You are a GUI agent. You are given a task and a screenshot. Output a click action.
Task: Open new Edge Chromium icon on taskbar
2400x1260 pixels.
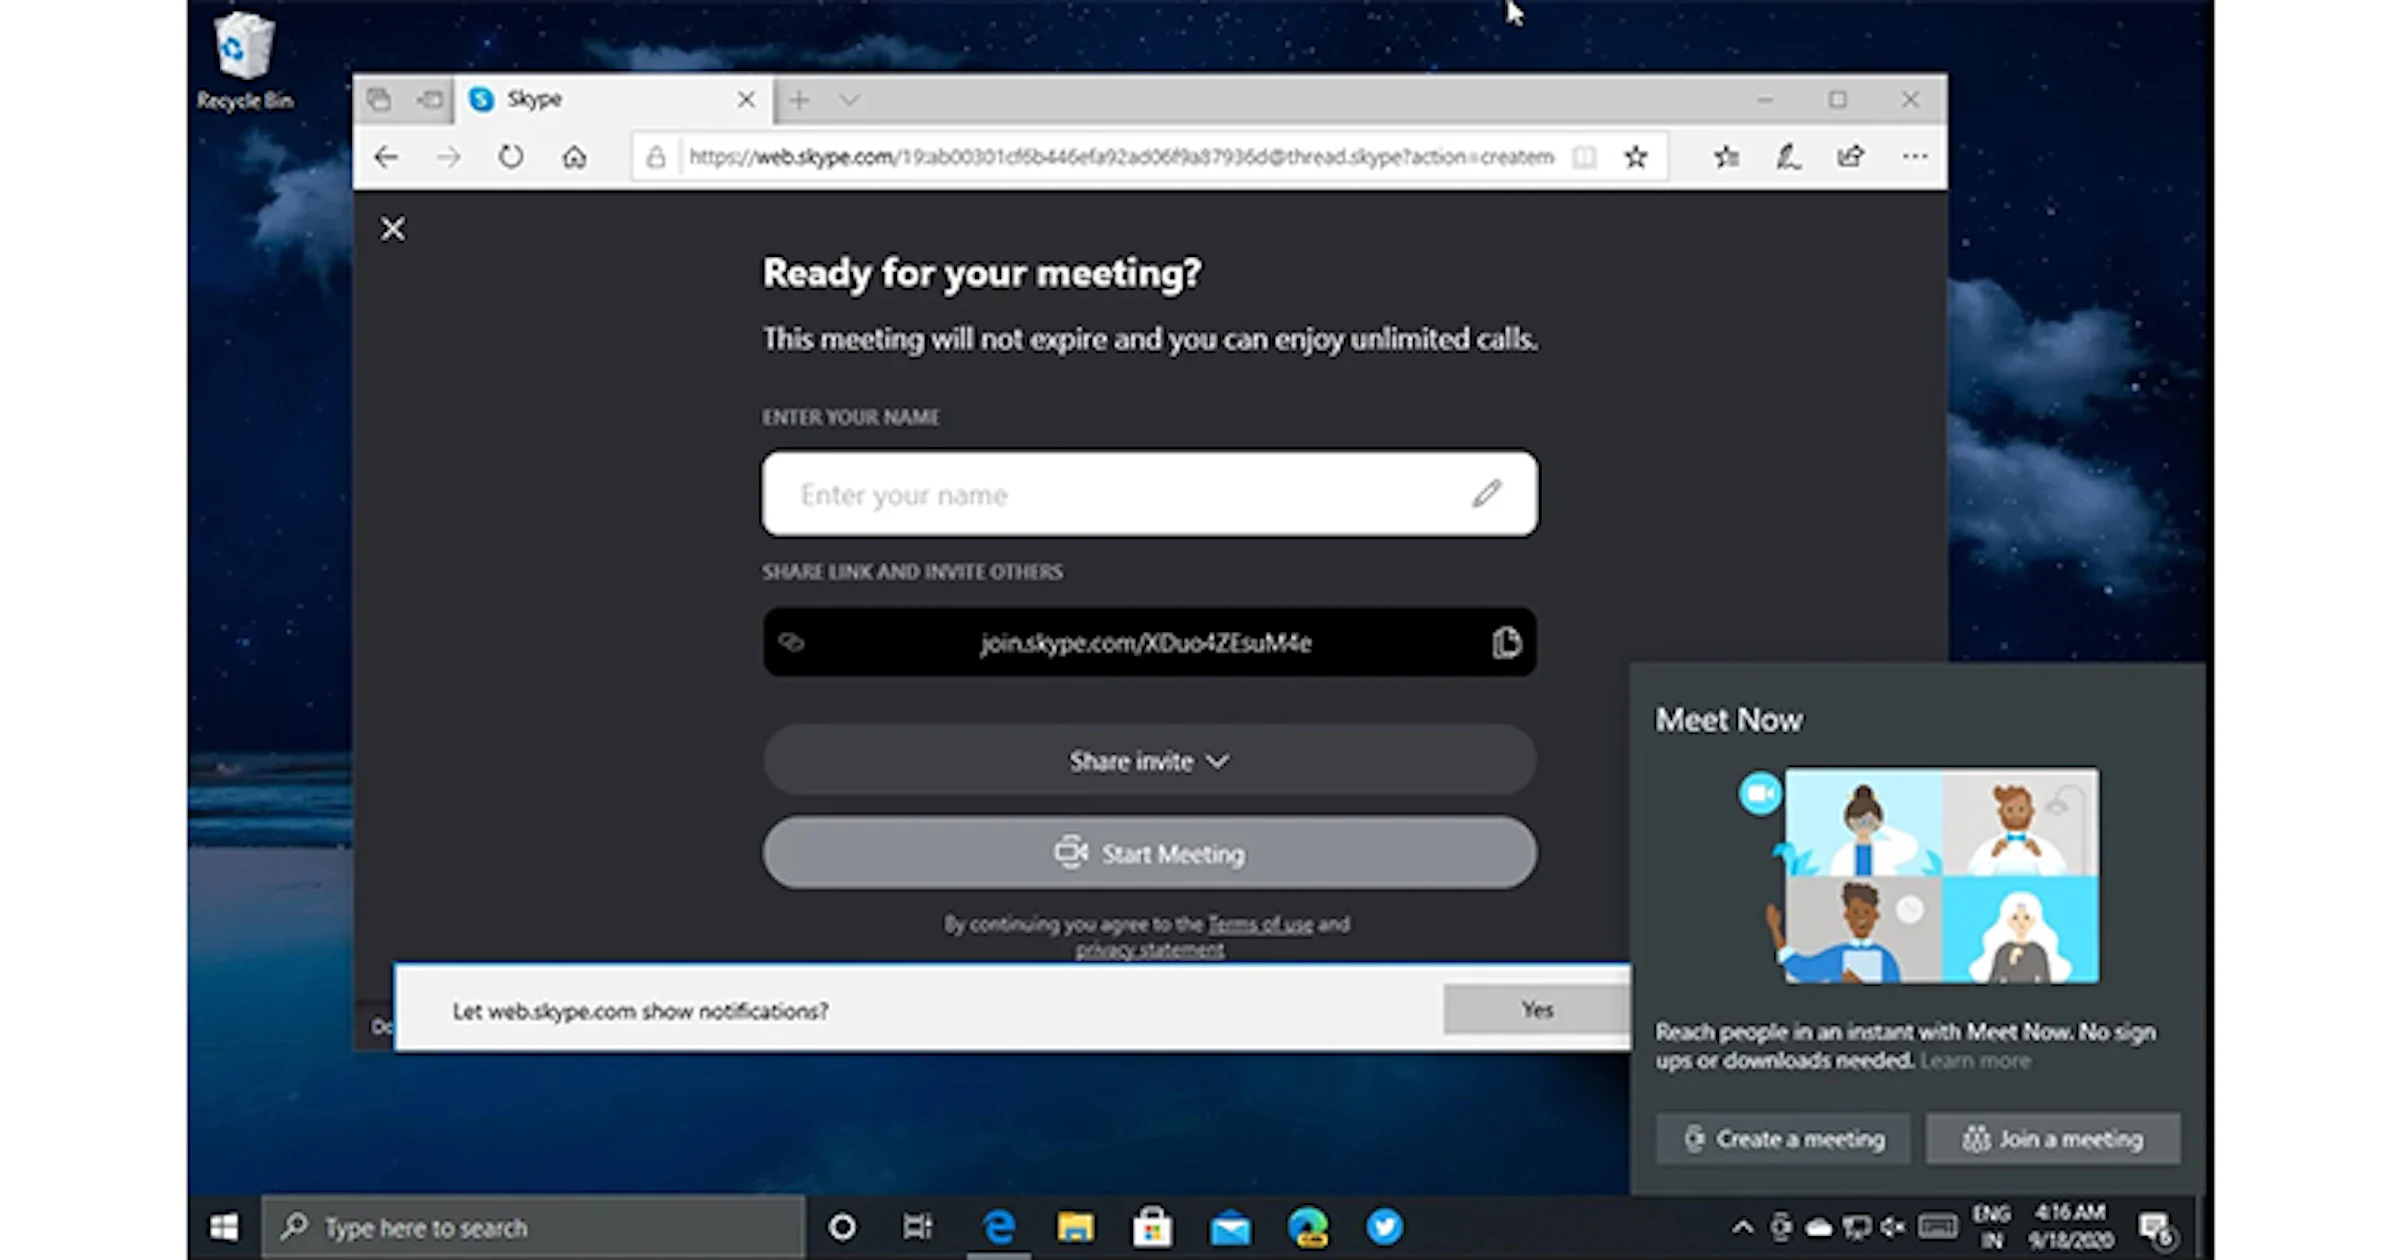coord(1308,1227)
